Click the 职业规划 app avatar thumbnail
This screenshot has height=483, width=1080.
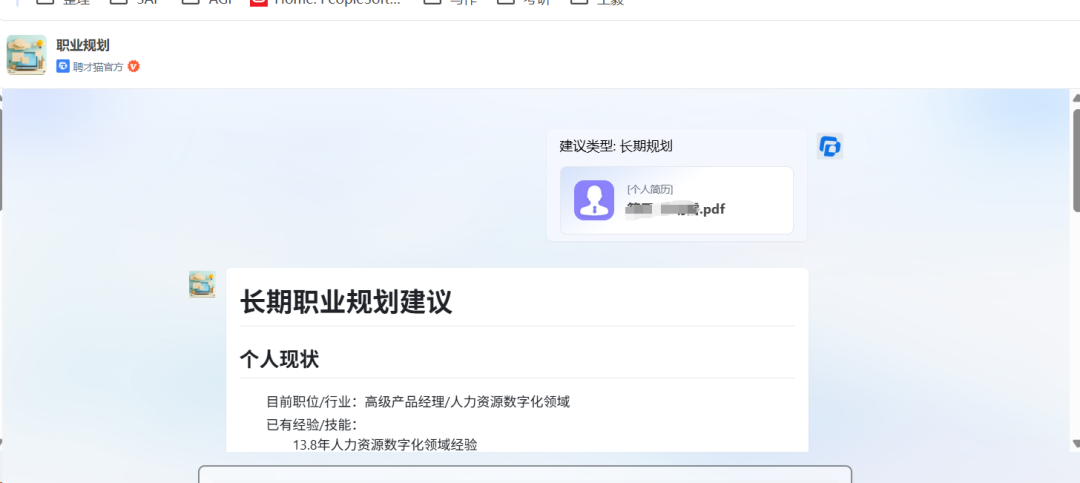click(27, 55)
